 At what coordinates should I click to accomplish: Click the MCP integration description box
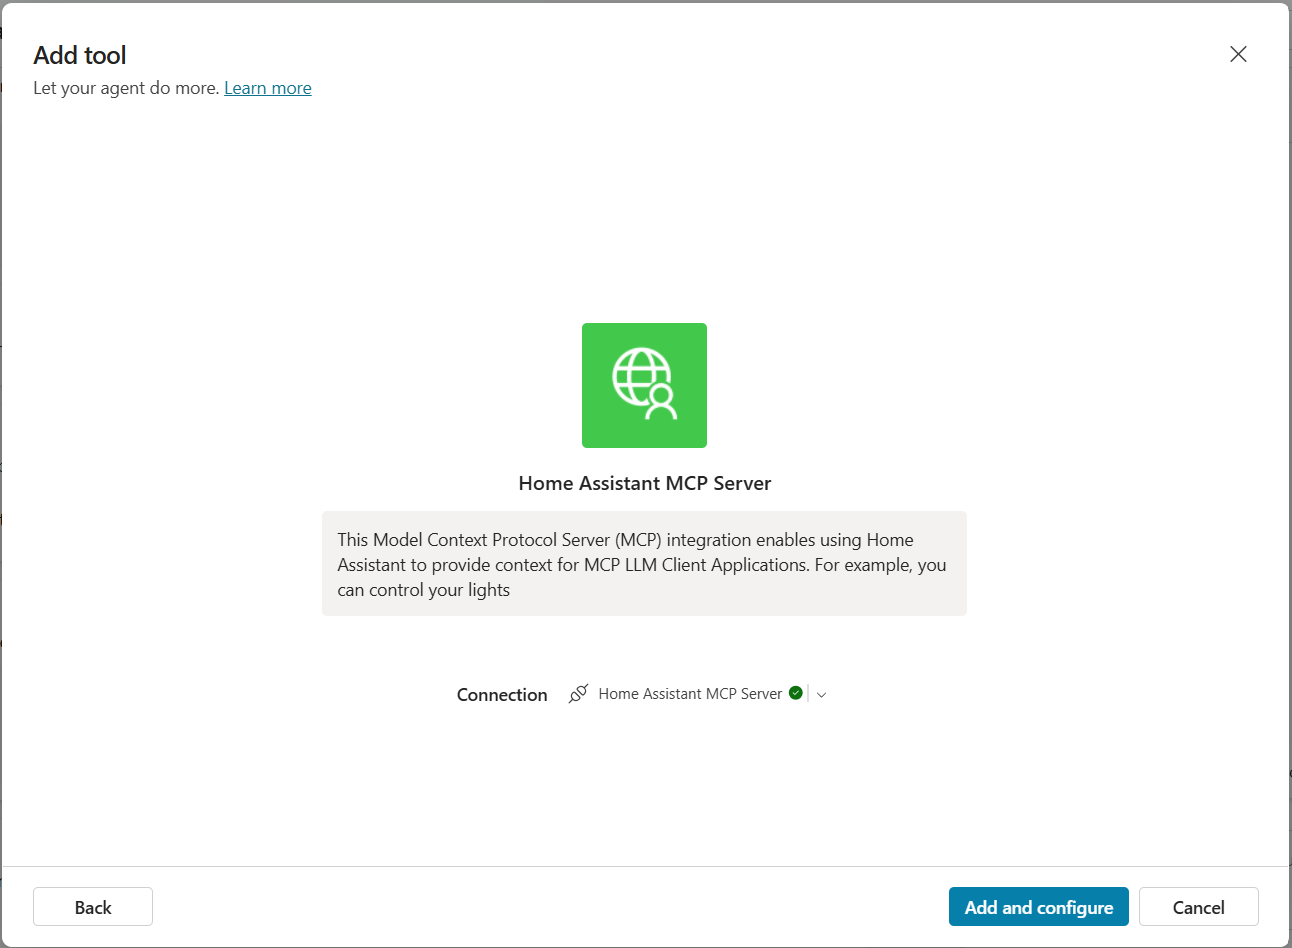[644, 564]
